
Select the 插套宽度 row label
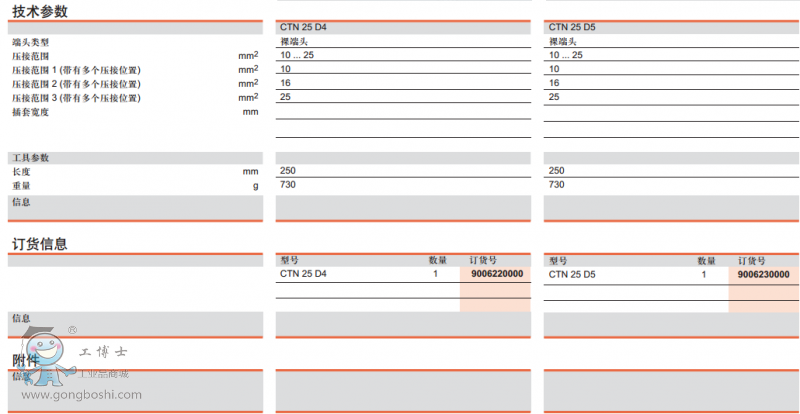pos(30,112)
